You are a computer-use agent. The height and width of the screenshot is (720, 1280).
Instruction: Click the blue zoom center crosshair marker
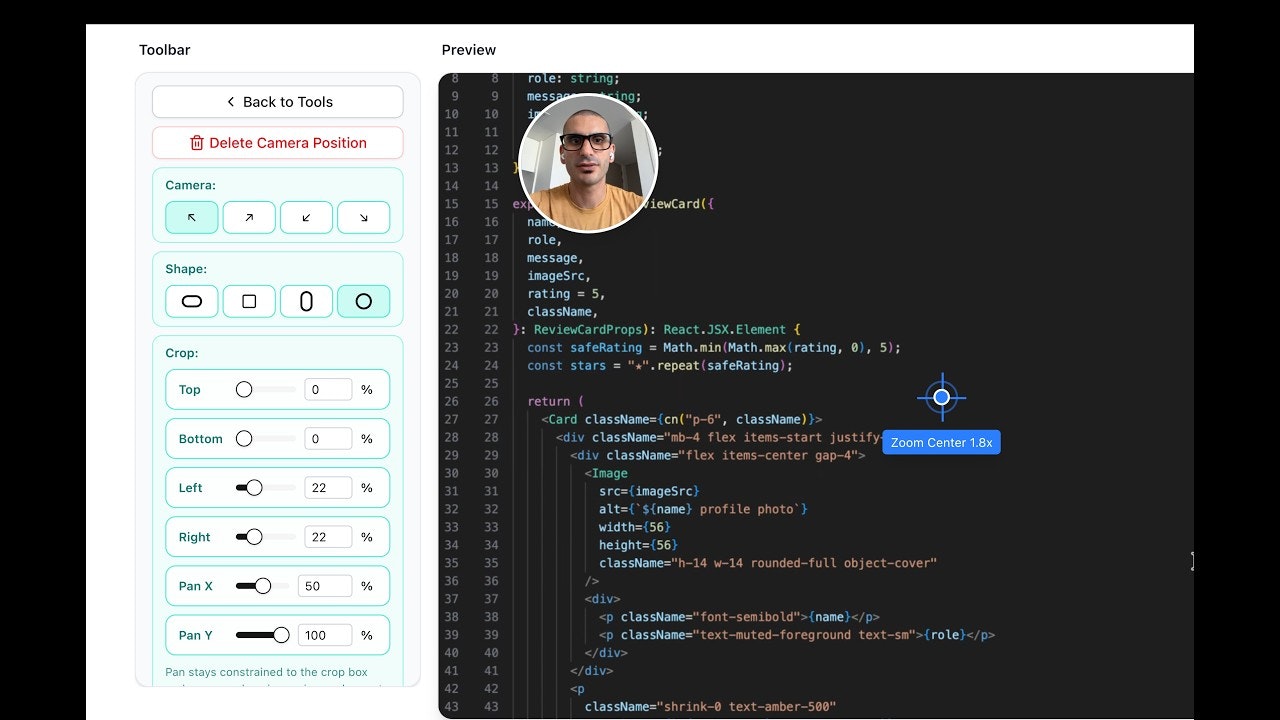pyautogui.click(x=941, y=397)
